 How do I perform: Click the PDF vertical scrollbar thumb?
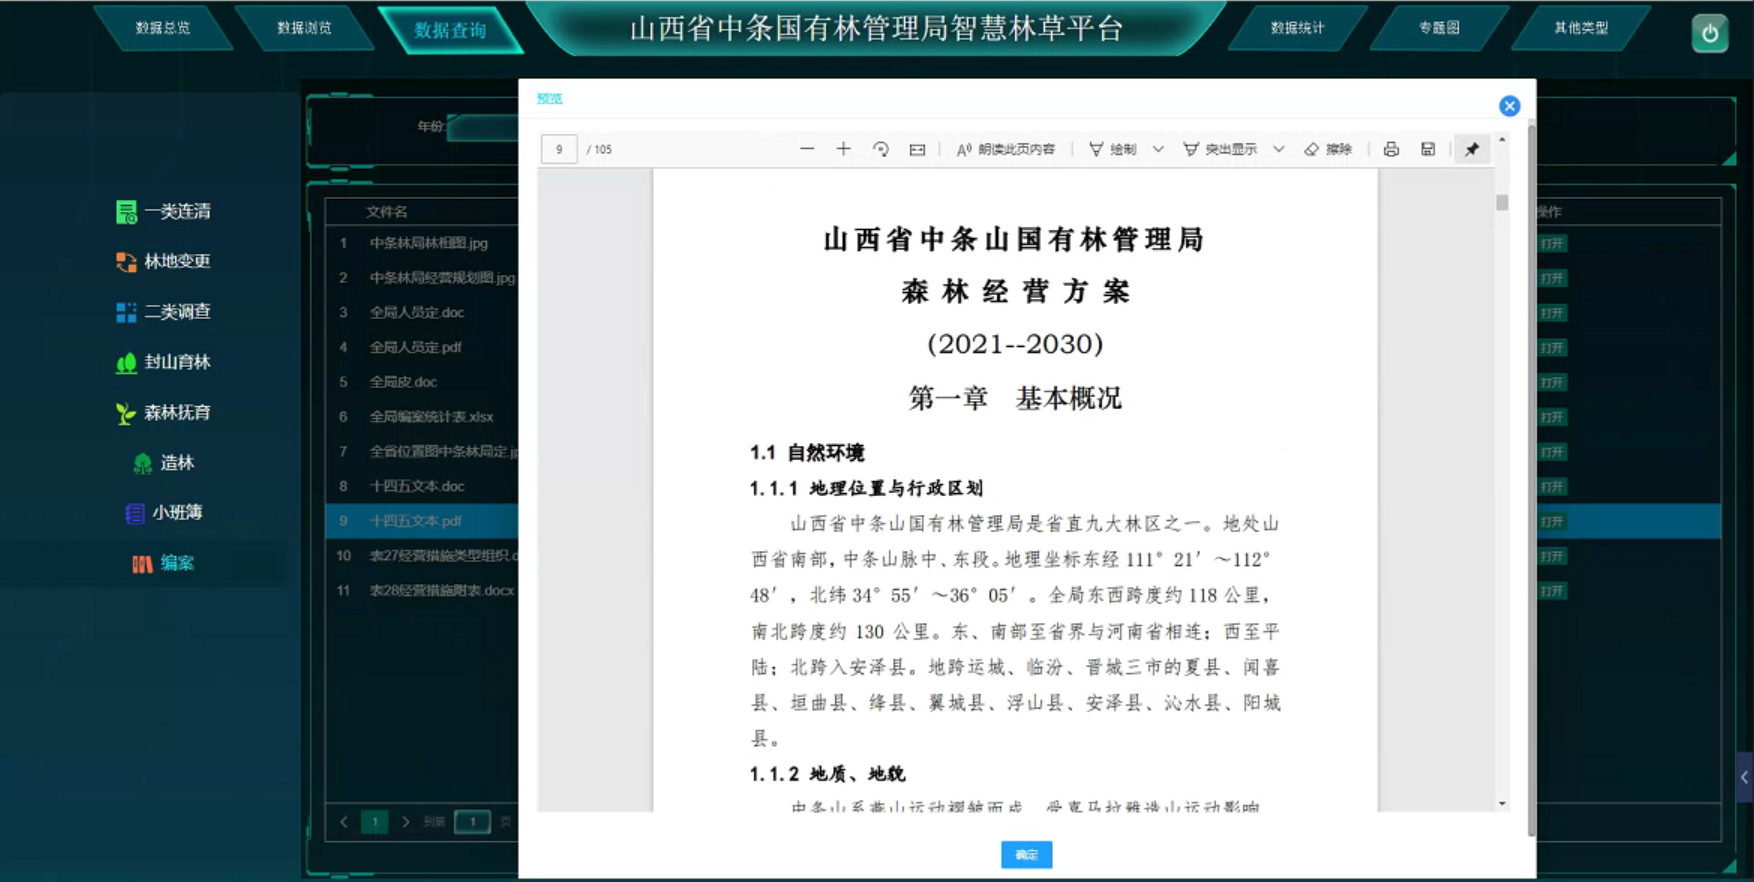coord(1502,203)
